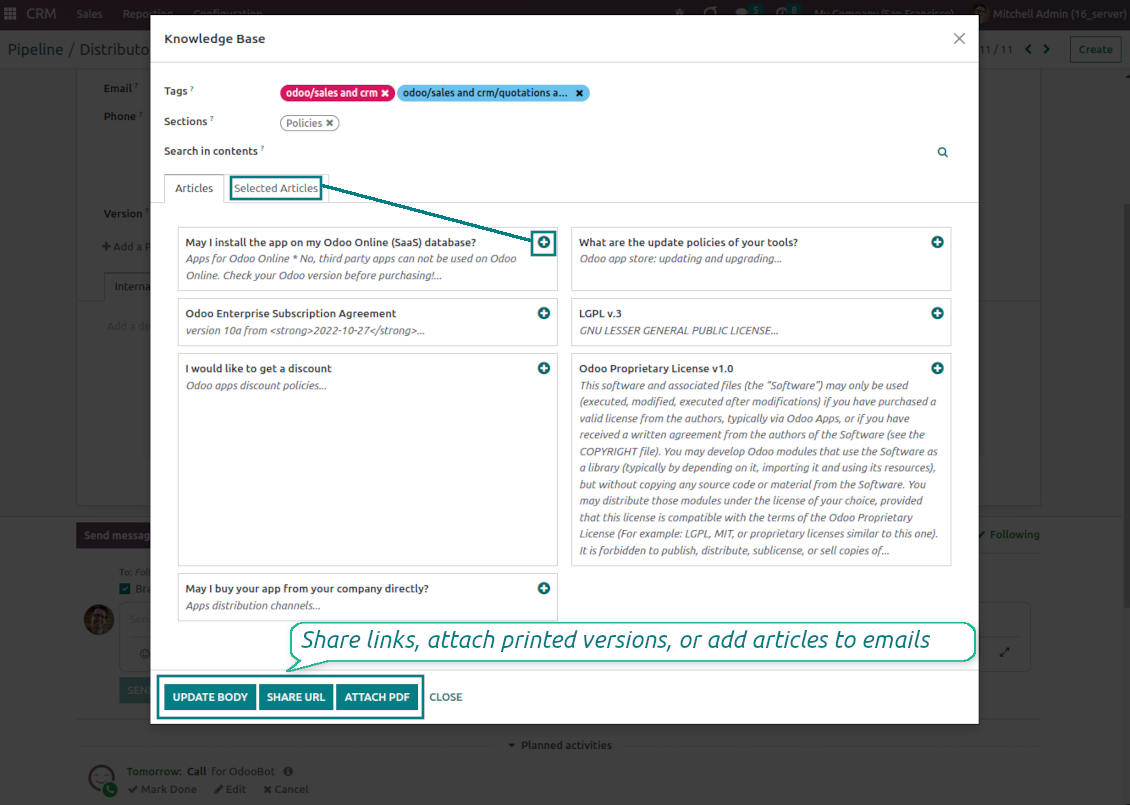Collapse the Planned activities section
The height and width of the screenshot is (805, 1130).
560,745
